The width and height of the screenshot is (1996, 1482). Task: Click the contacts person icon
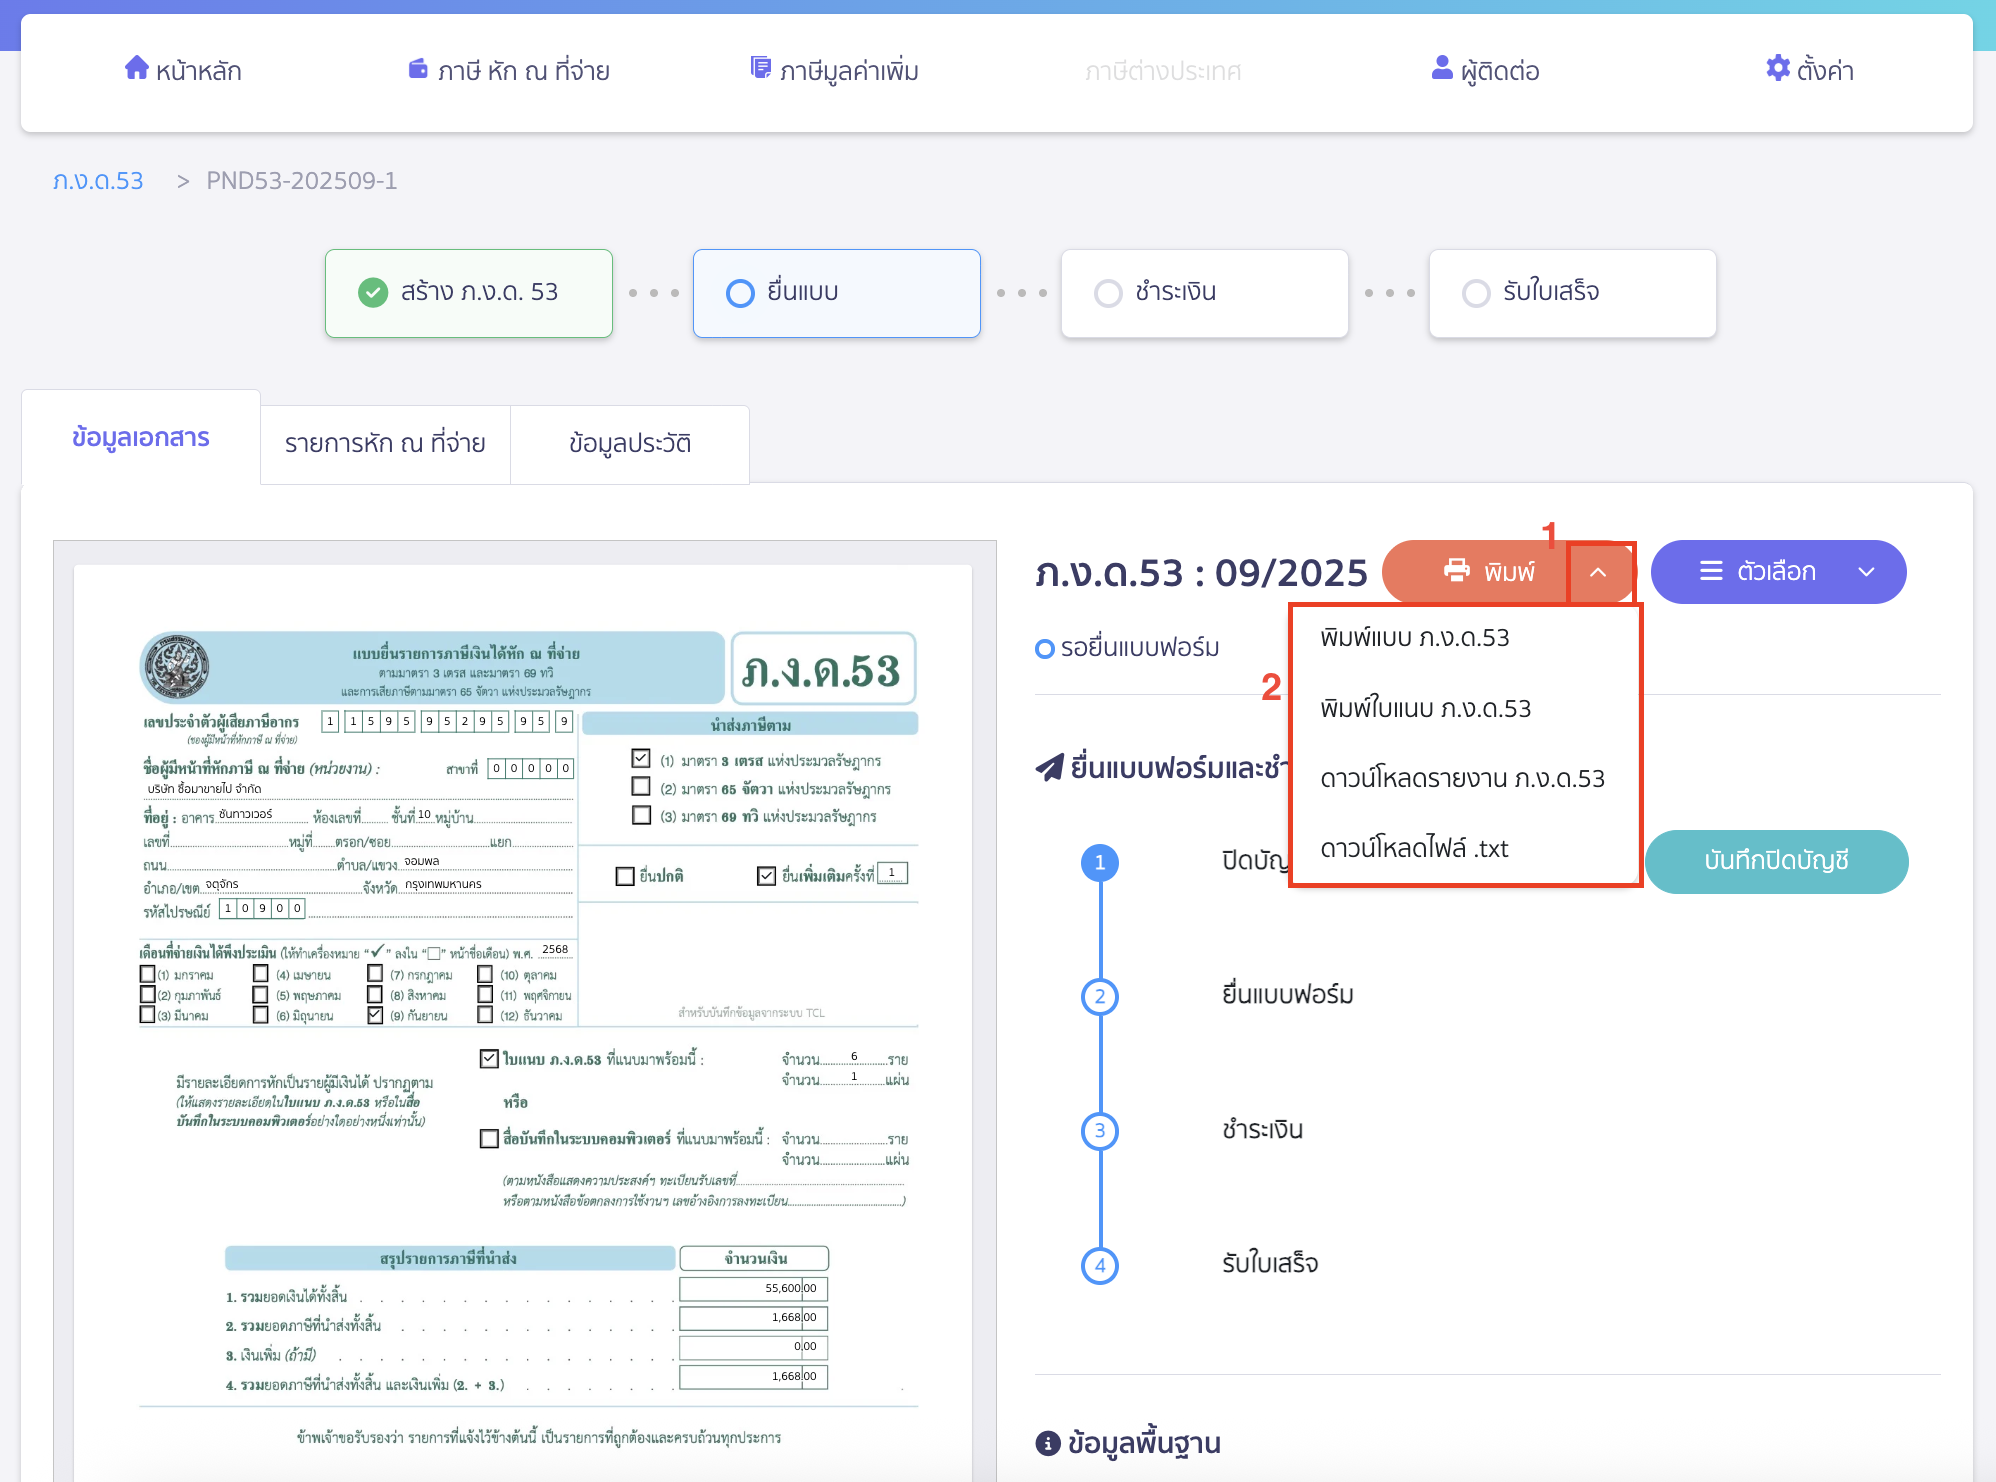tap(1441, 68)
